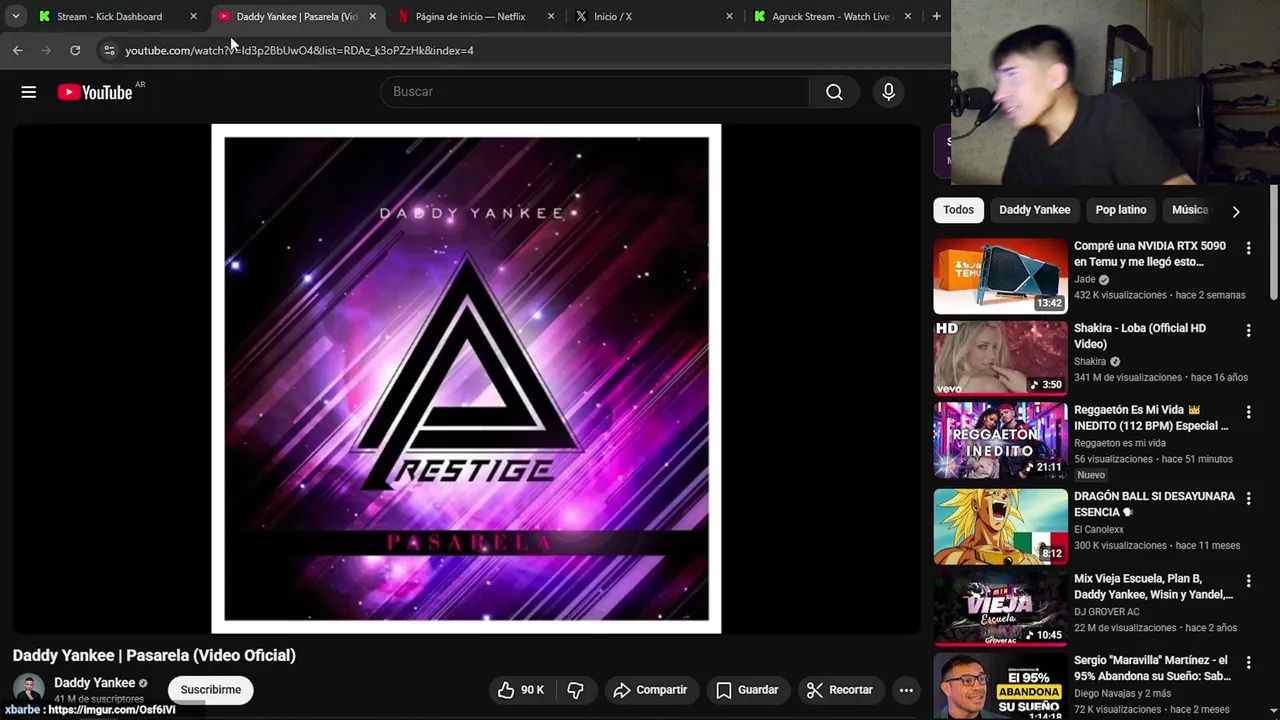Image resolution: width=1280 pixels, height=720 pixels.
Task: Go to the YouTube home logo
Action: pos(95,92)
